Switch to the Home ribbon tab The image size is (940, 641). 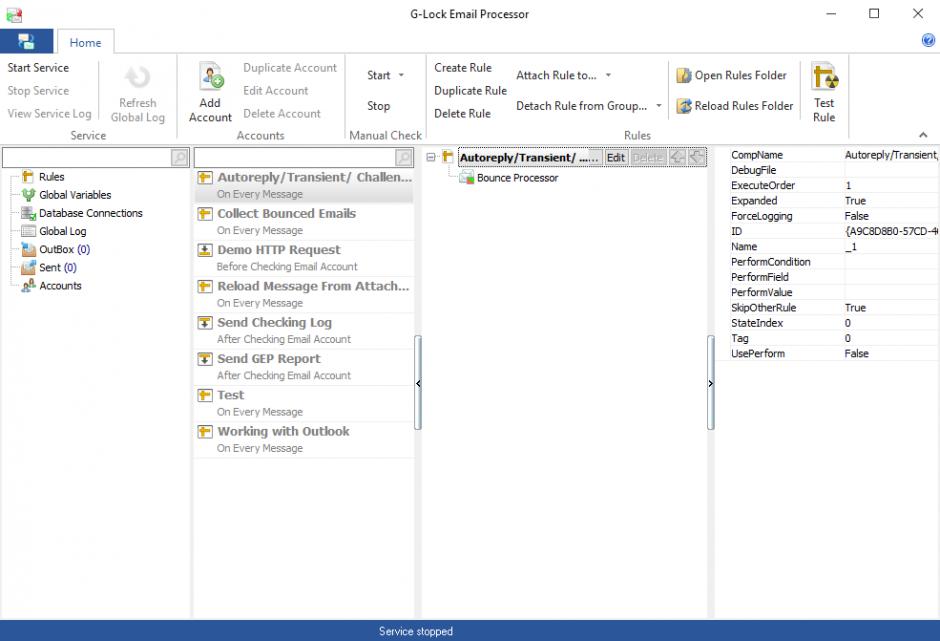click(85, 43)
